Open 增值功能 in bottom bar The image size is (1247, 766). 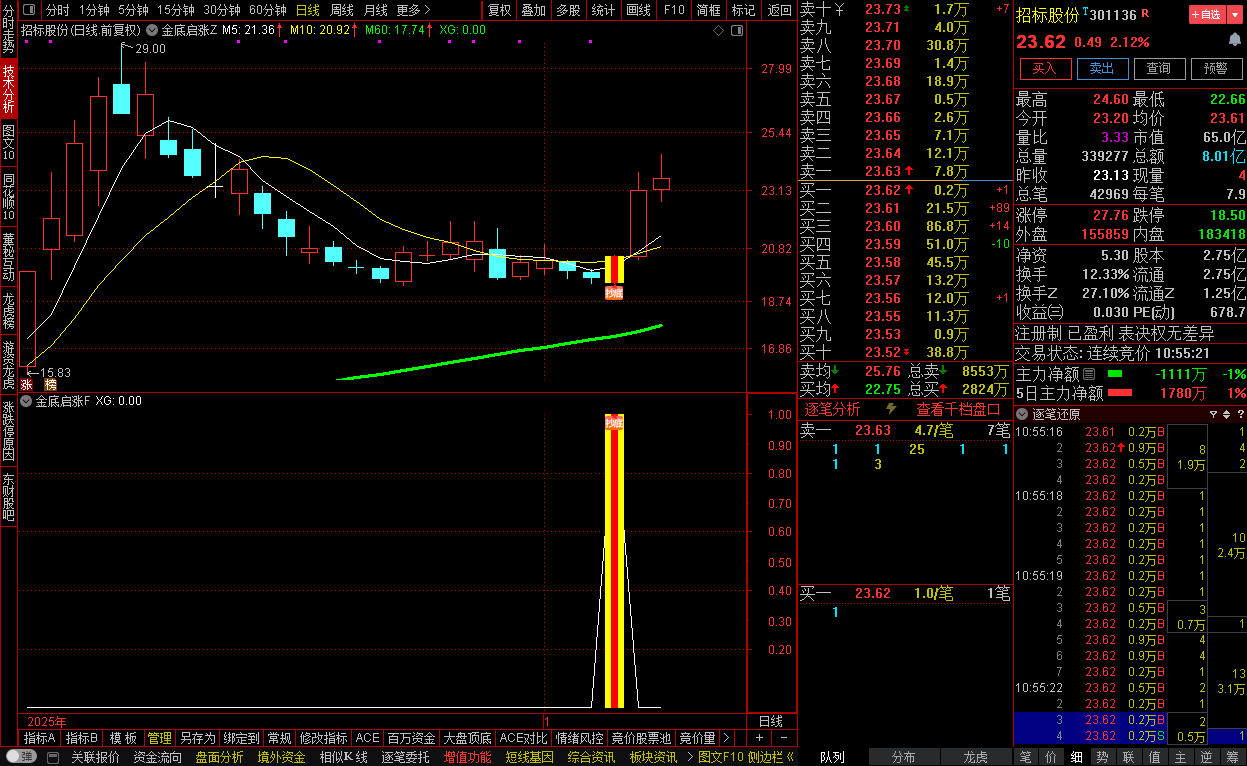[x=468, y=757]
